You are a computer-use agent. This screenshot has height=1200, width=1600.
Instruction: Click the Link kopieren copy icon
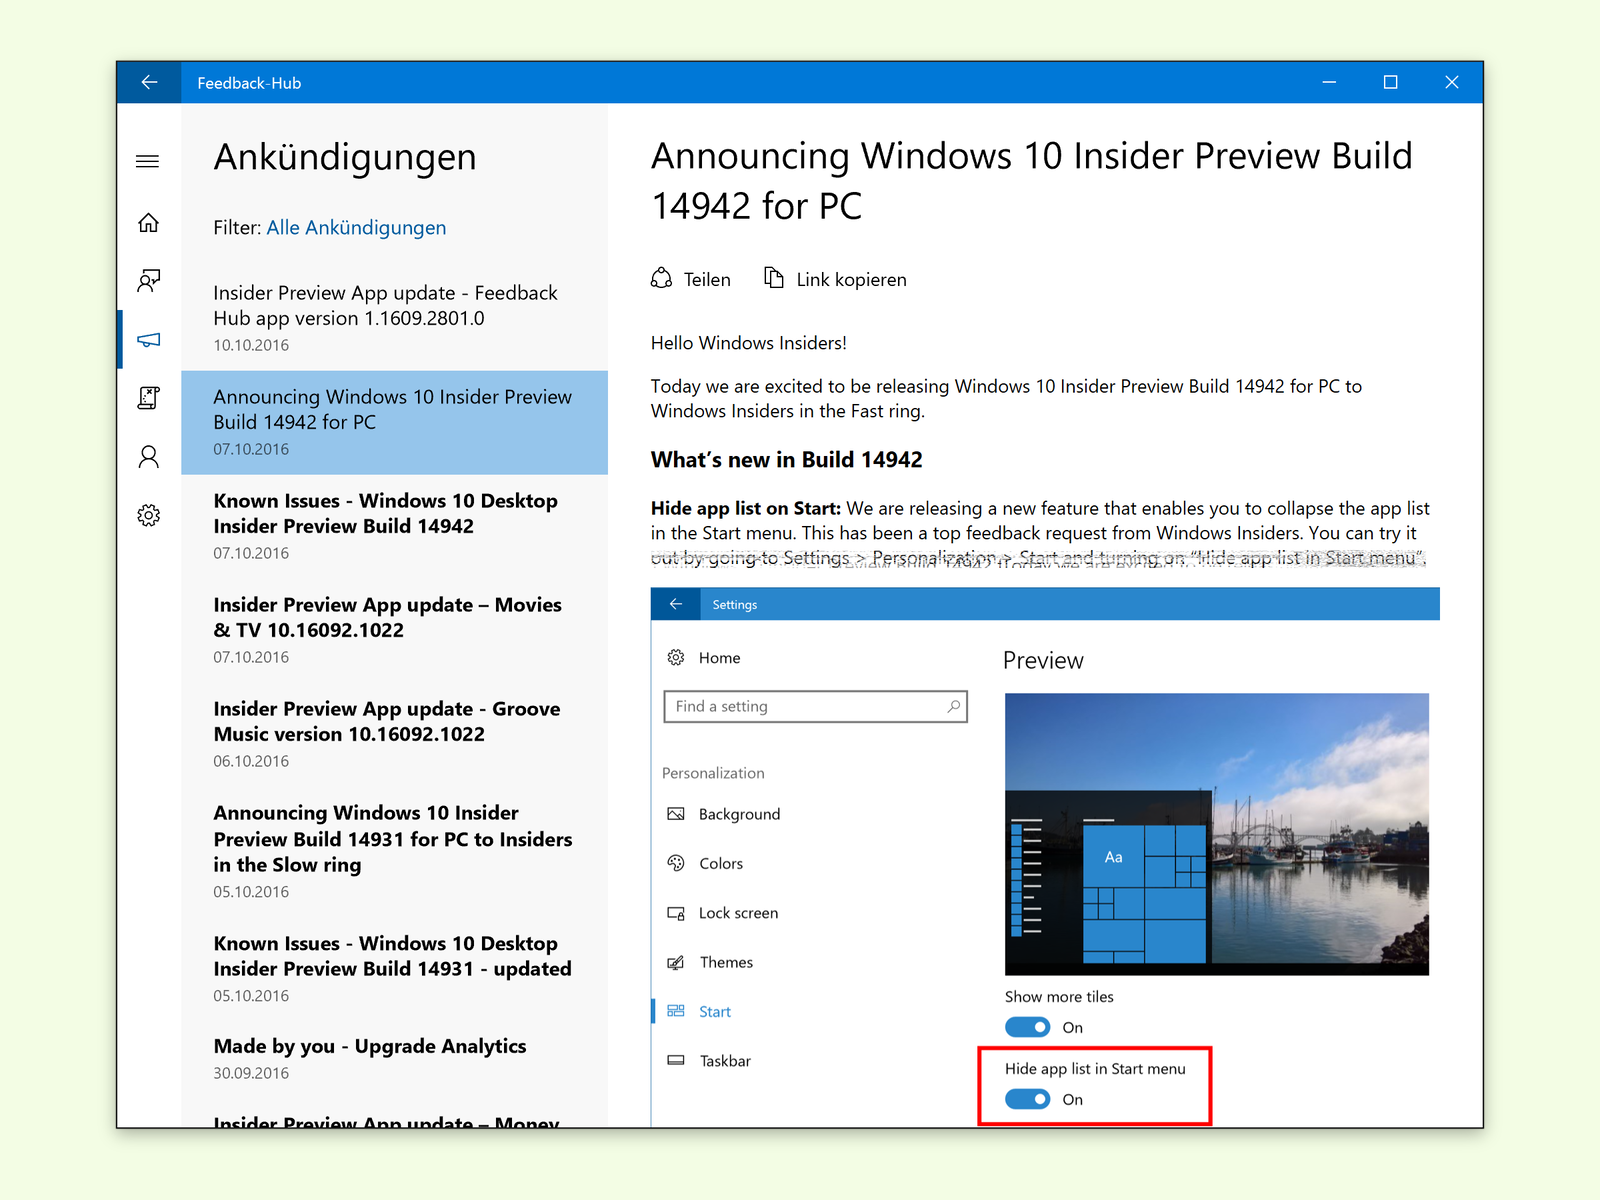tap(774, 277)
